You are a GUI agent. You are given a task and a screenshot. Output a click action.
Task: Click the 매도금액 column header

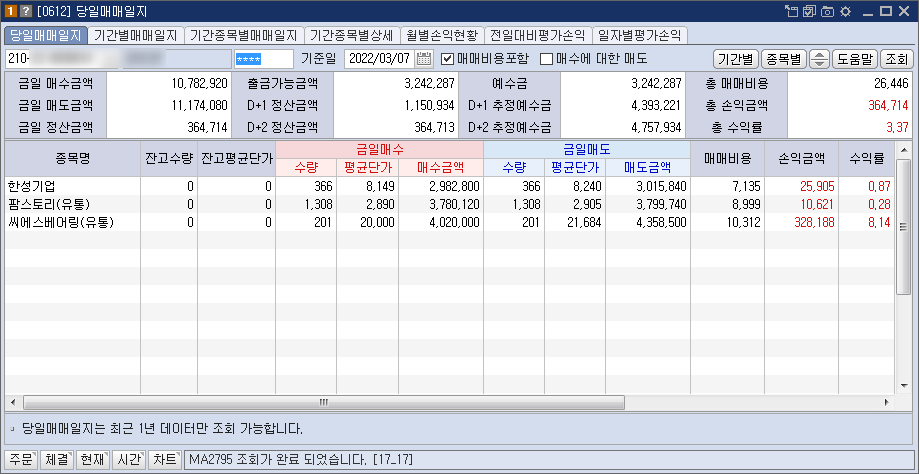(x=648, y=168)
